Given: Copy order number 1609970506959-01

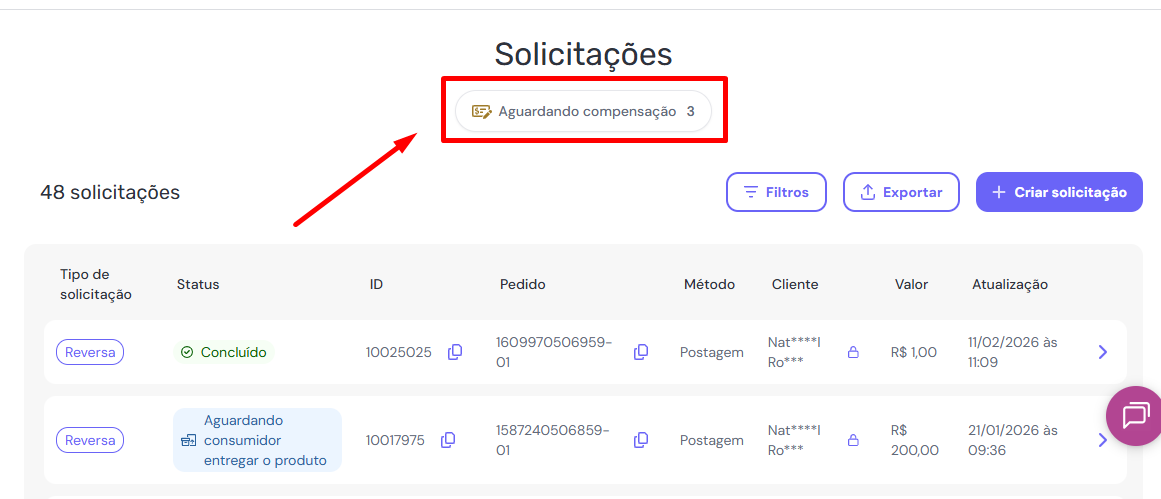Looking at the screenshot, I should tap(641, 352).
